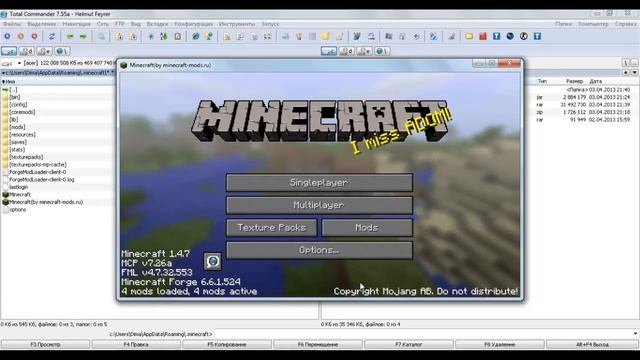Open the Справка menu

pos(626,24)
